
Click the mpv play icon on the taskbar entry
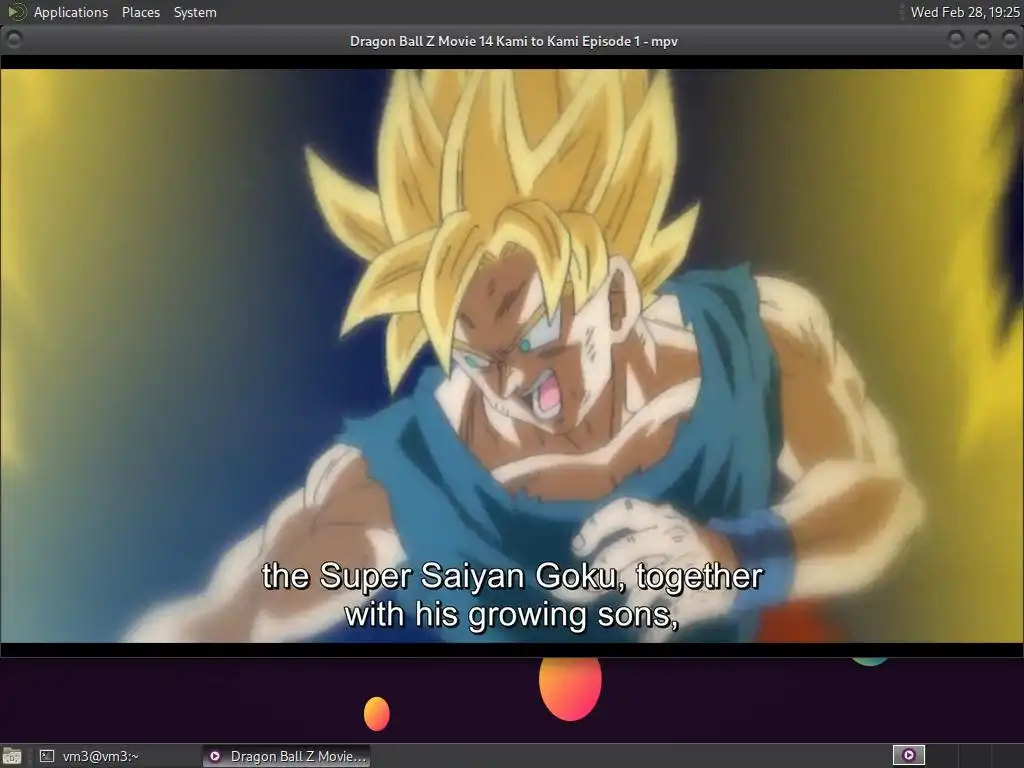[215, 756]
